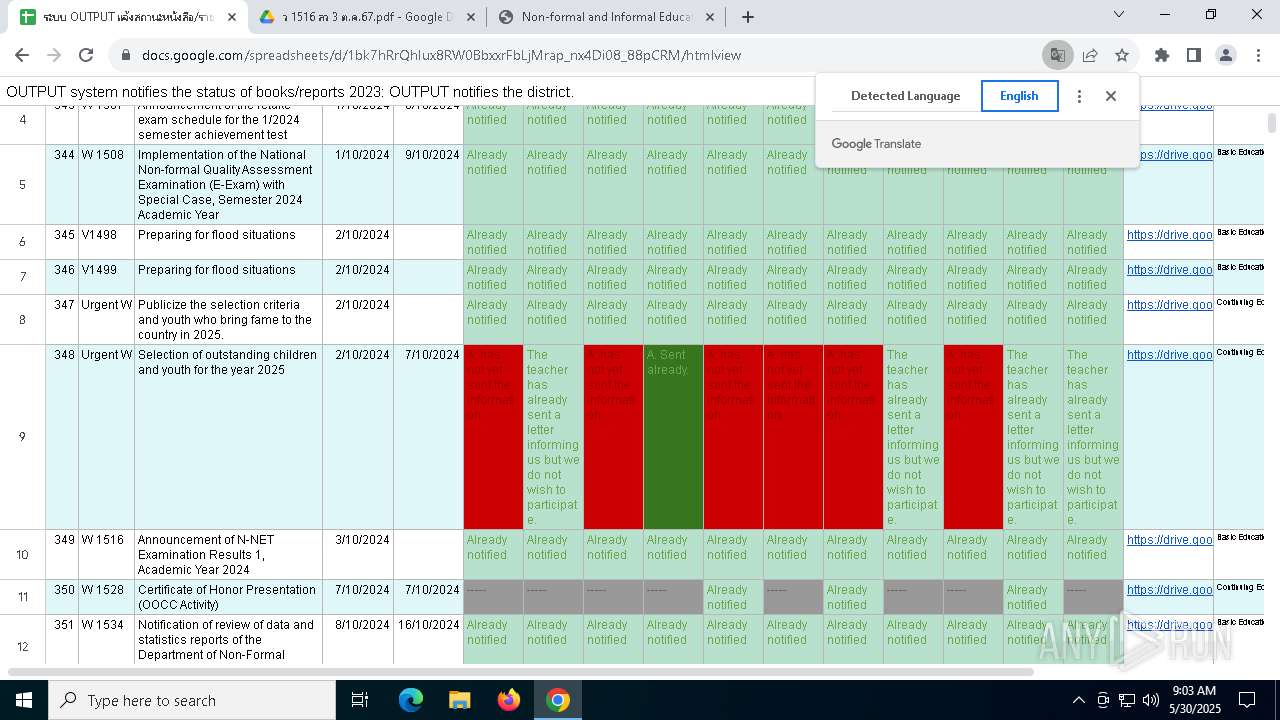Open drive link for row 344
This screenshot has height=720, width=1280.
(x=1169, y=155)
